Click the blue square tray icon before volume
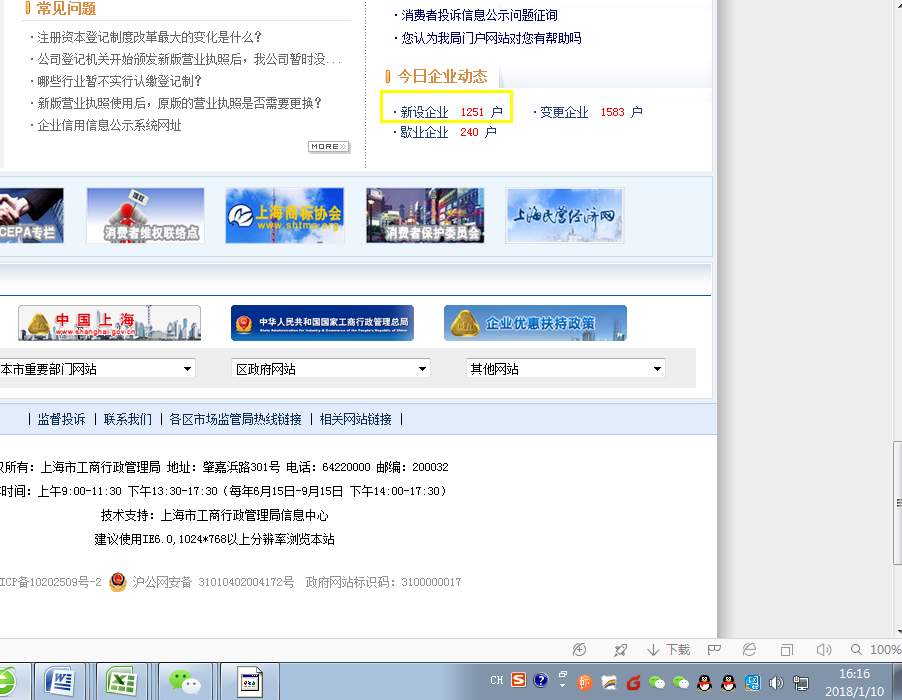The width and height of the screenshot is (902, 700). [752, 683]
